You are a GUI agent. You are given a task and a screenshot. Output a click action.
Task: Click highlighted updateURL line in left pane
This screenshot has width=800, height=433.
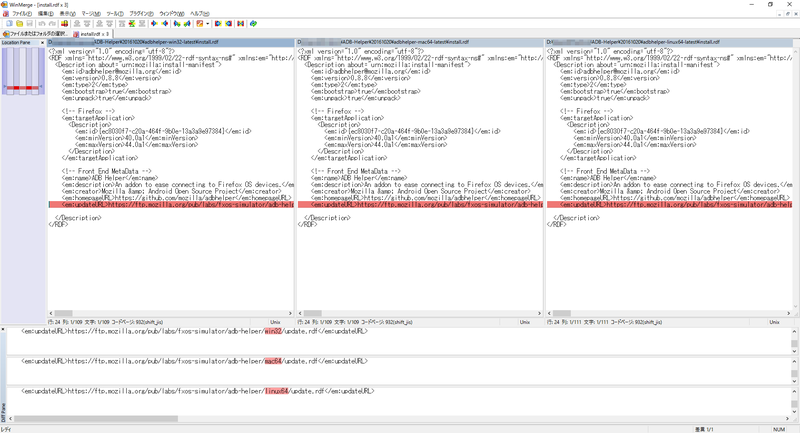click(171, 205)
